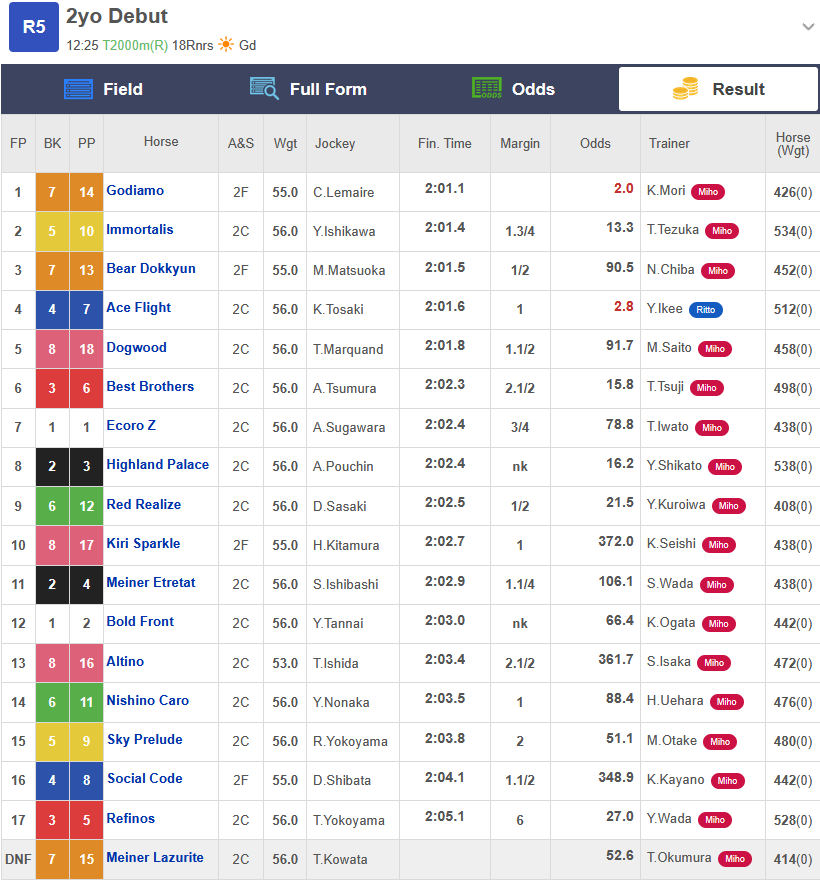The image size is (820, 881).
Task: Open Bear Dokkyun horse link
Action: click(151, 269)
